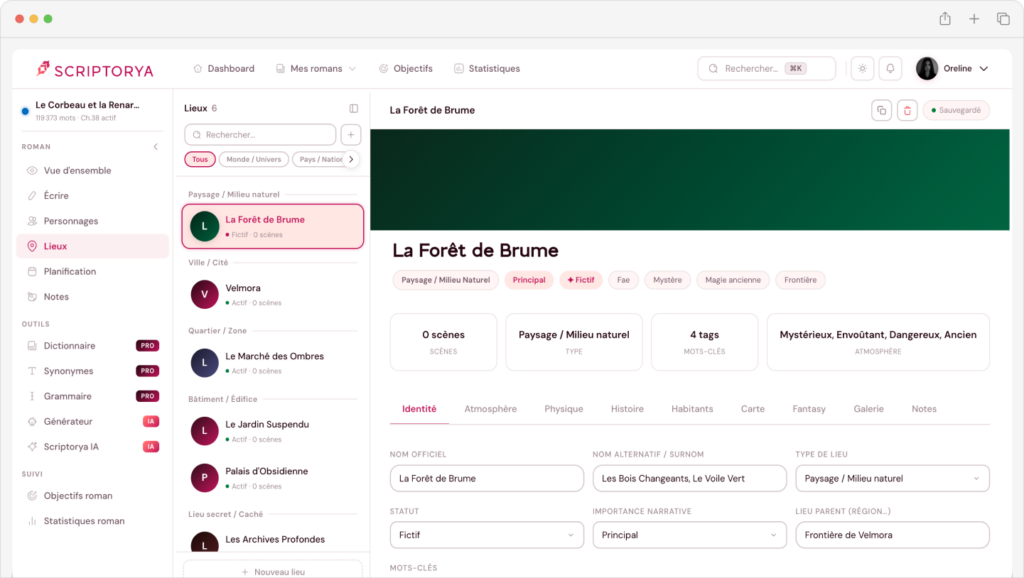Image resolution: width=1024 pixels, height=578 pixels.
Task: Open the Mes romans dropdown
Action: [316, 69]
